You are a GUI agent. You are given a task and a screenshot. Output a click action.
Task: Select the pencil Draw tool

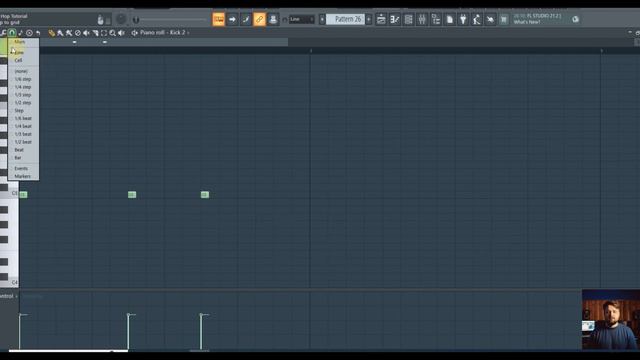(51, 33)
